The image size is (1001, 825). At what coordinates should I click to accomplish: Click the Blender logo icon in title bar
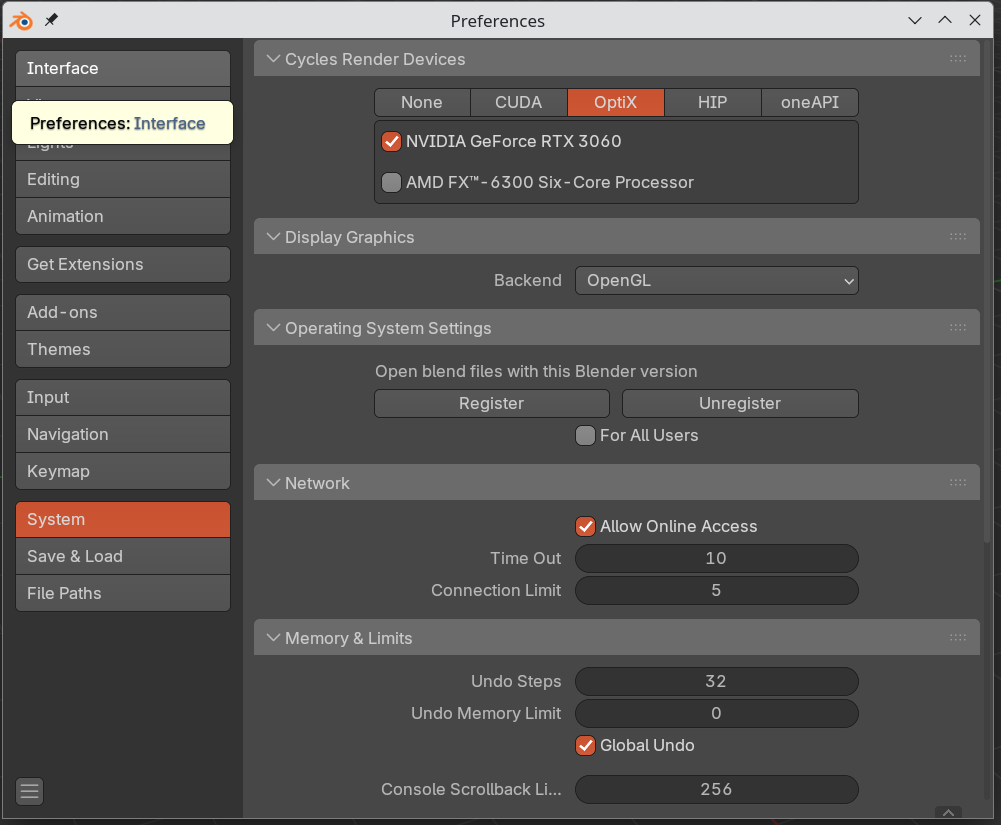[20, 20]
